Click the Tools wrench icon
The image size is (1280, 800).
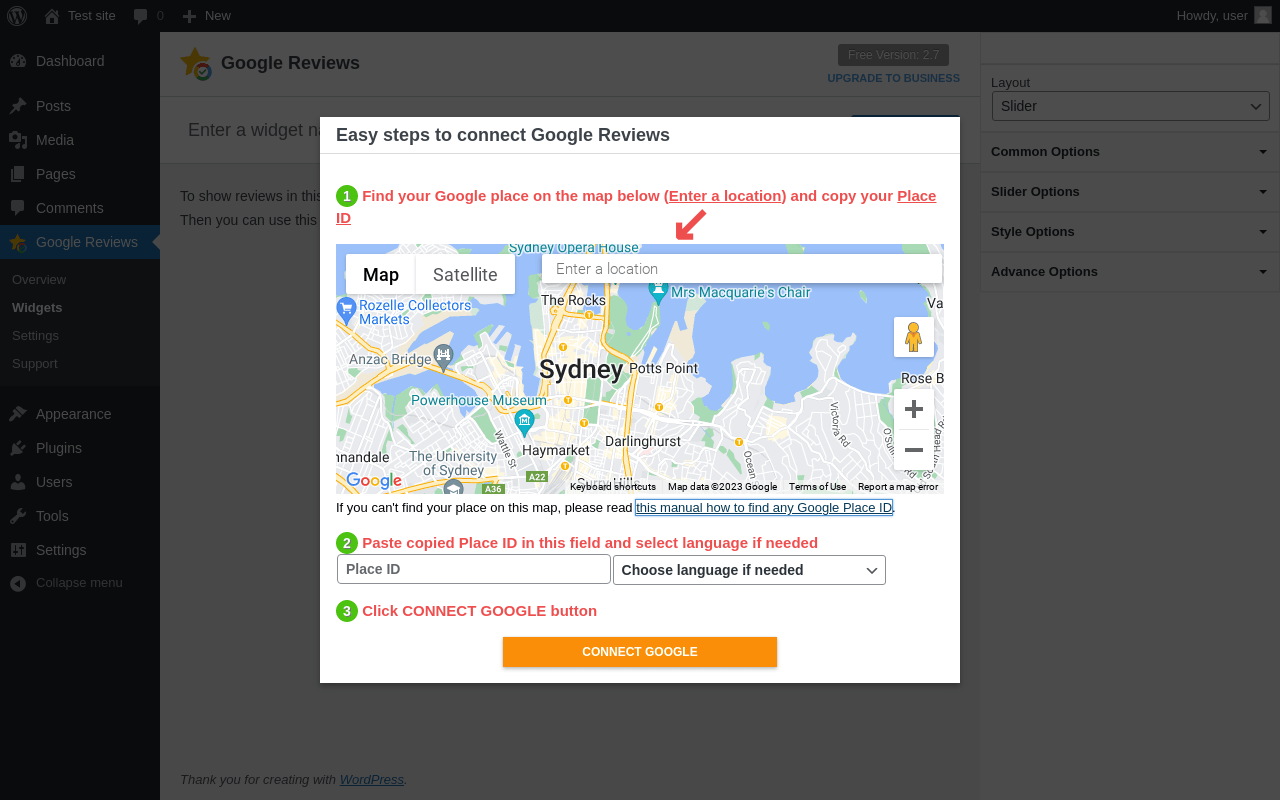pyautogui.click(x=18, y=516)
